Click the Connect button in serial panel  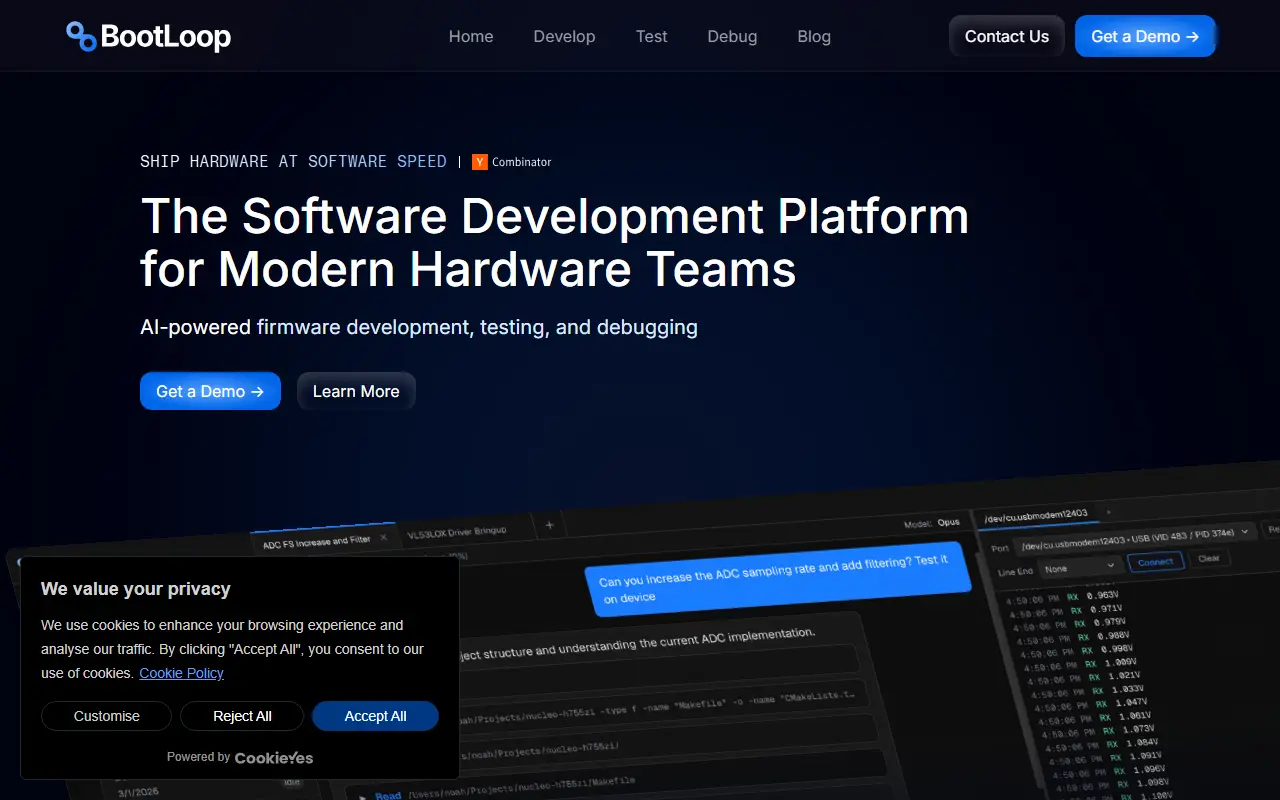tap(1156, 561)
